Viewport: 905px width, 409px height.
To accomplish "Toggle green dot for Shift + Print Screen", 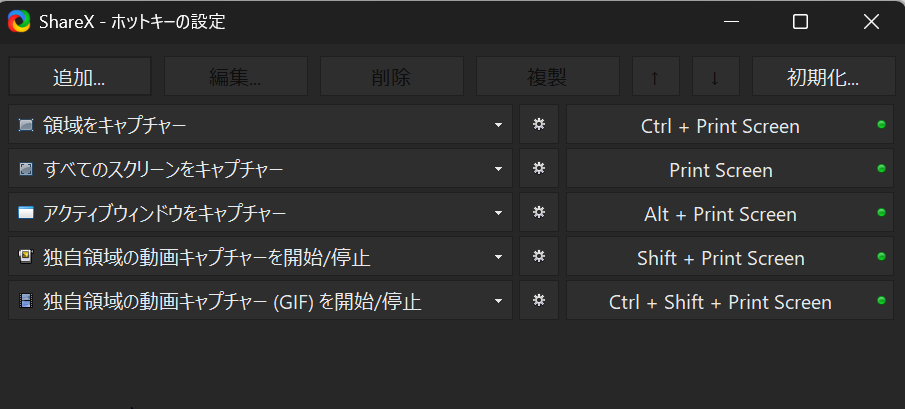I will tap(881, 257).
